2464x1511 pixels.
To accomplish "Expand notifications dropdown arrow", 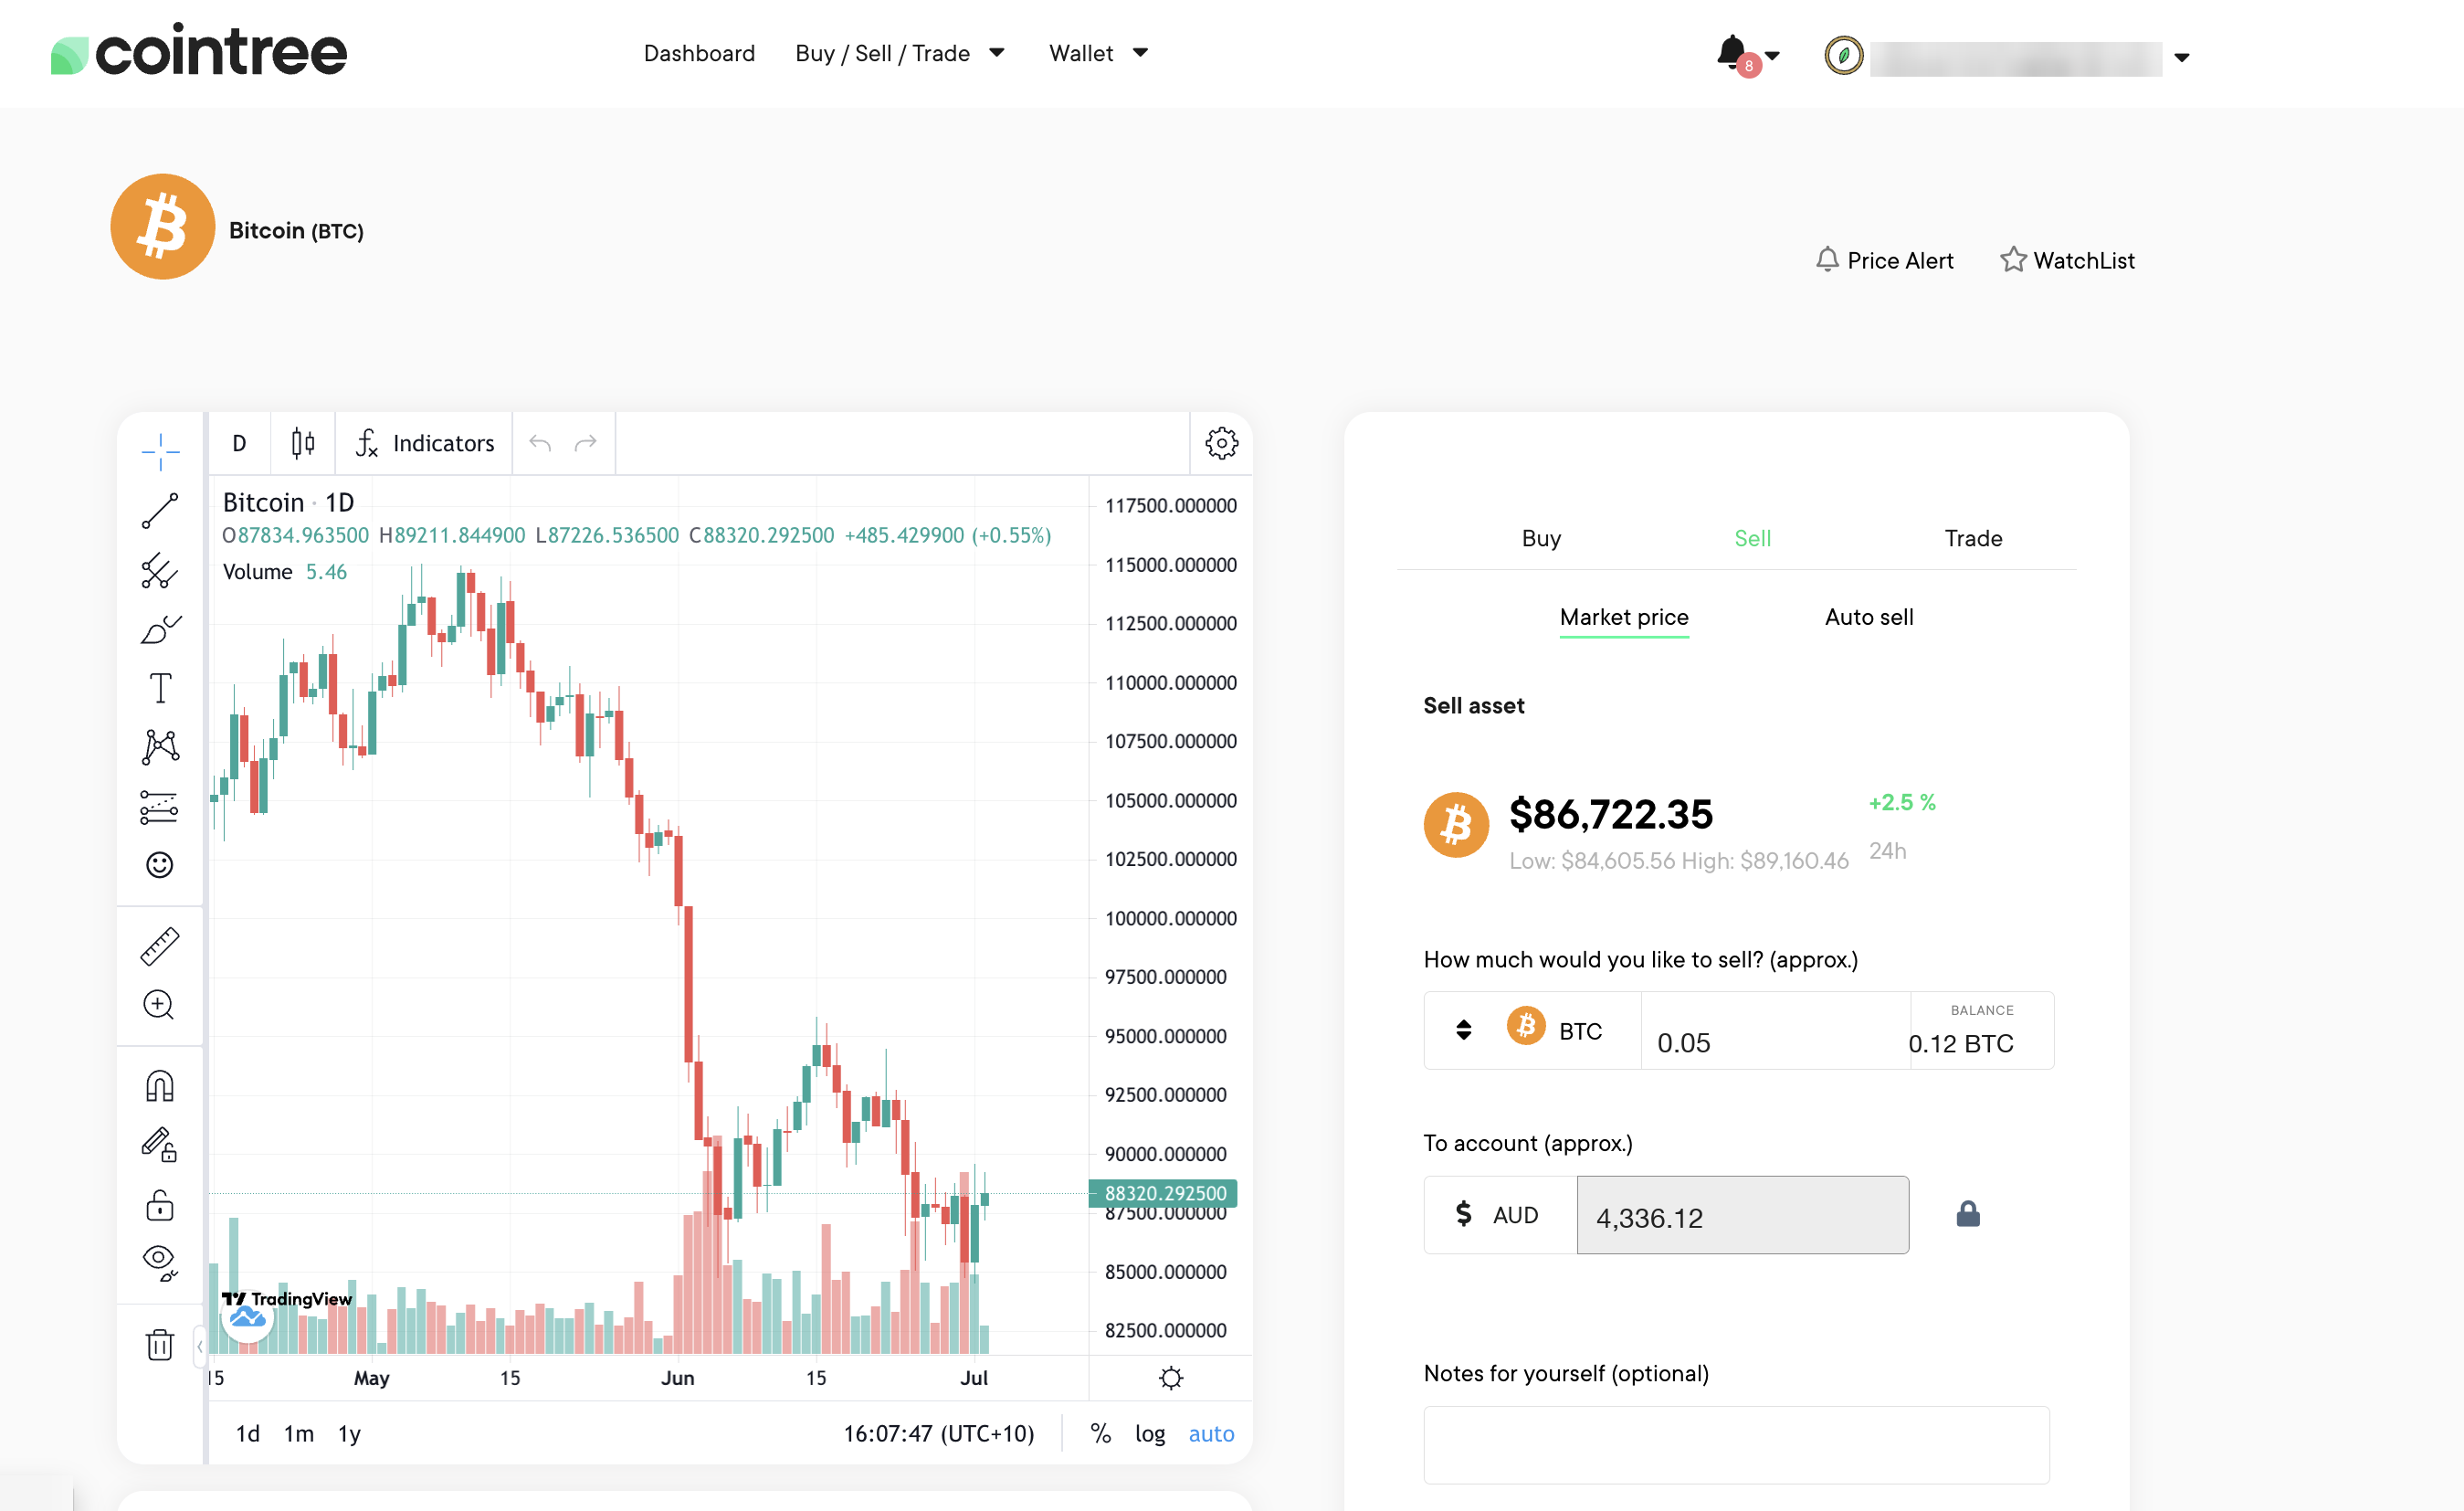I will [x=1772, y=56].
